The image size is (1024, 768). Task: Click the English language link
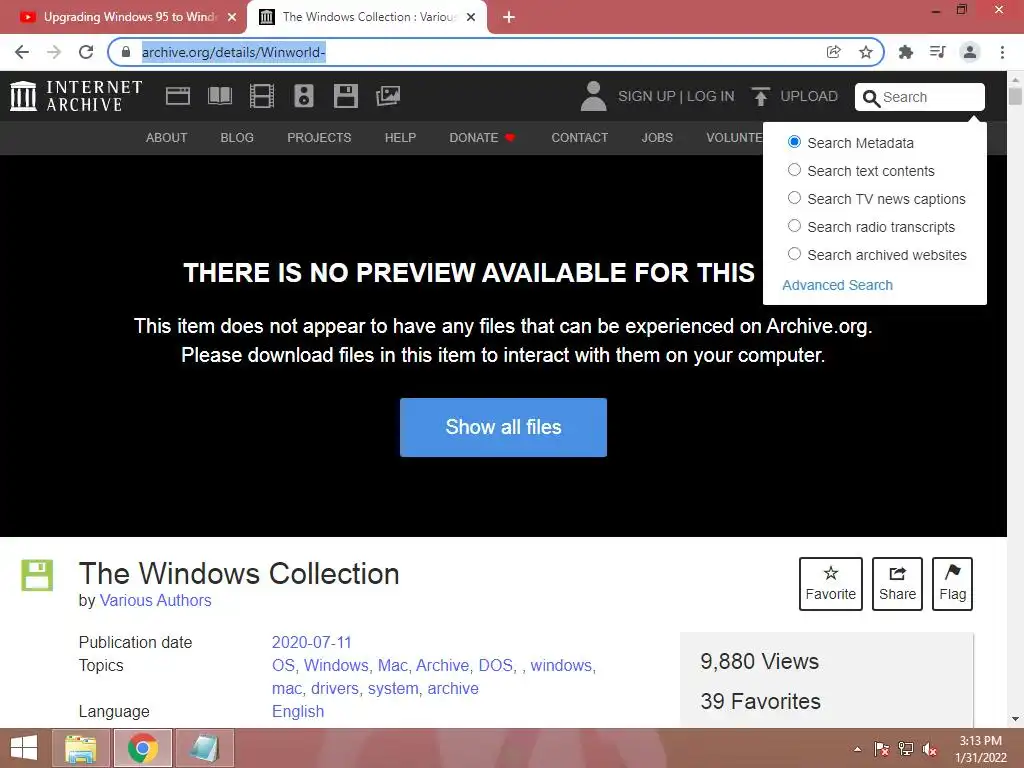tap(298, 711)
